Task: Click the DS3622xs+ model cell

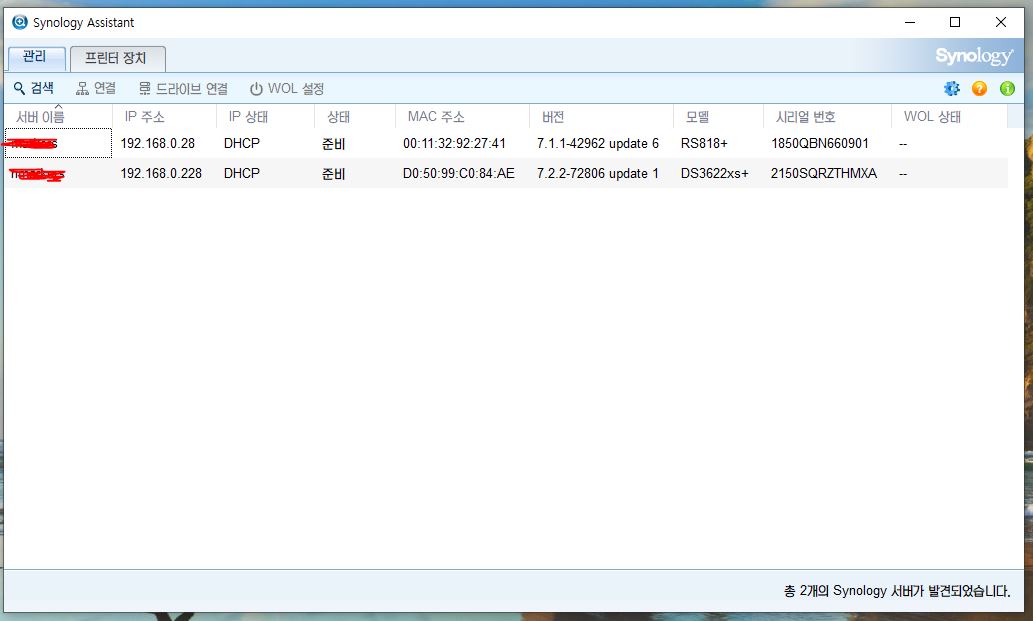Action: (x=714, y=173)
